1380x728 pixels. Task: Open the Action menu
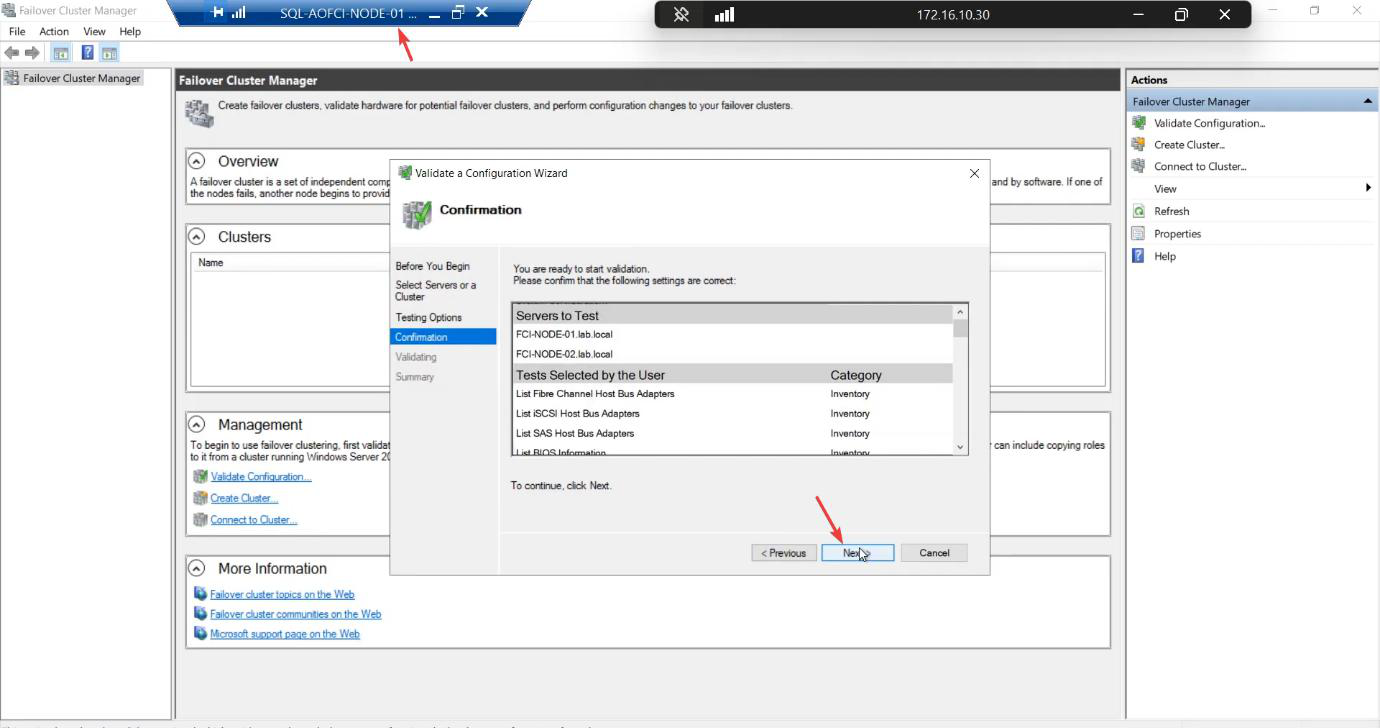point(54,32)
